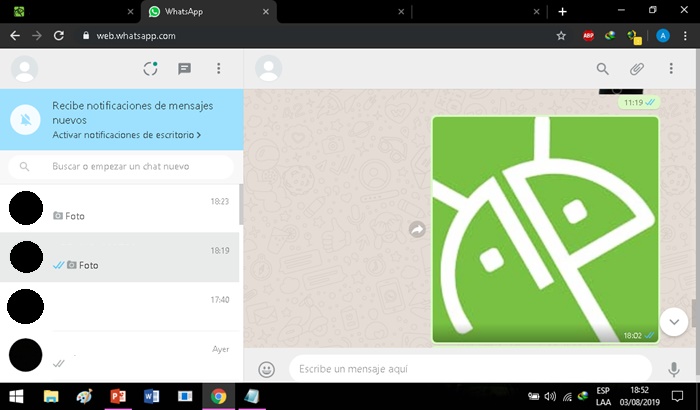Go back using the browser back arrow

tap(15, 36)
